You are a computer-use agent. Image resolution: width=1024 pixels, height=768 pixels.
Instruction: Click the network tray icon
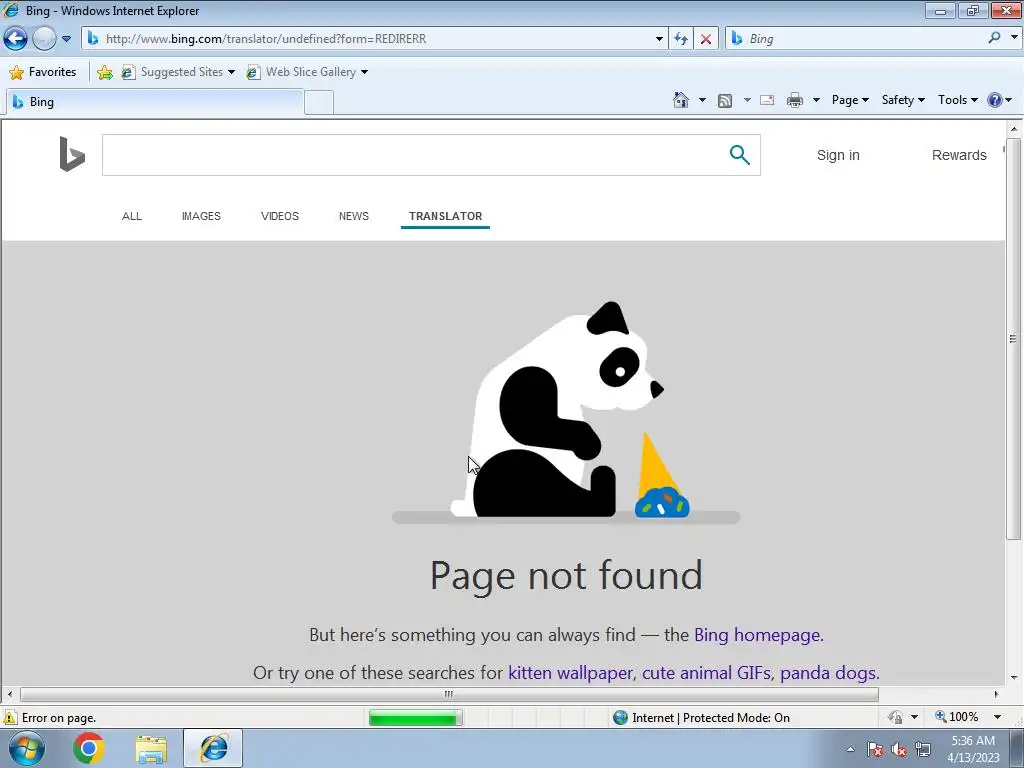point(923,749)
